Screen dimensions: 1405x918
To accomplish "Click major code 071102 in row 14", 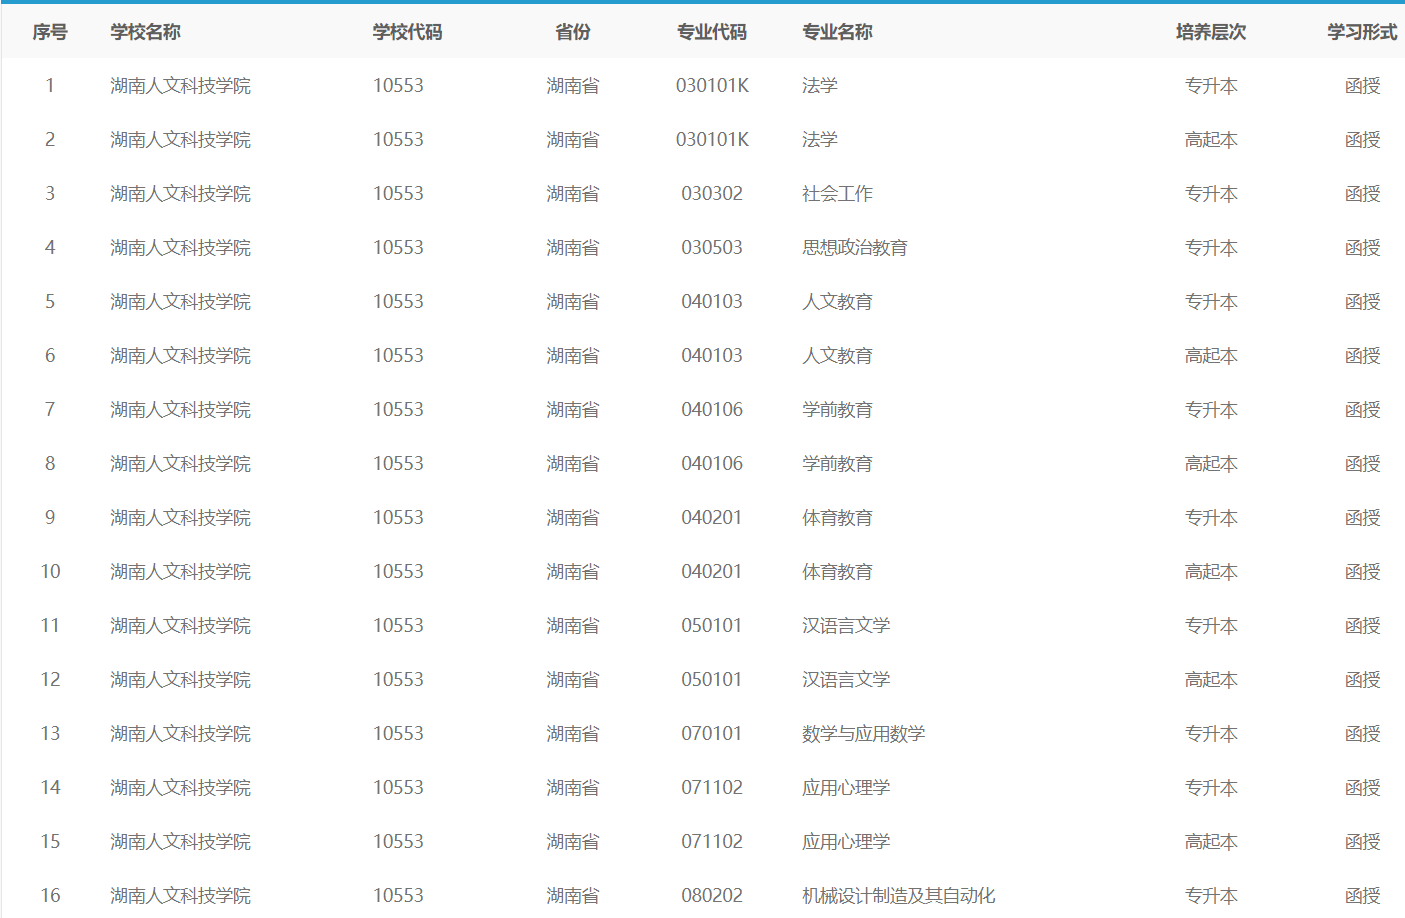I will click(x=712, y=788).
